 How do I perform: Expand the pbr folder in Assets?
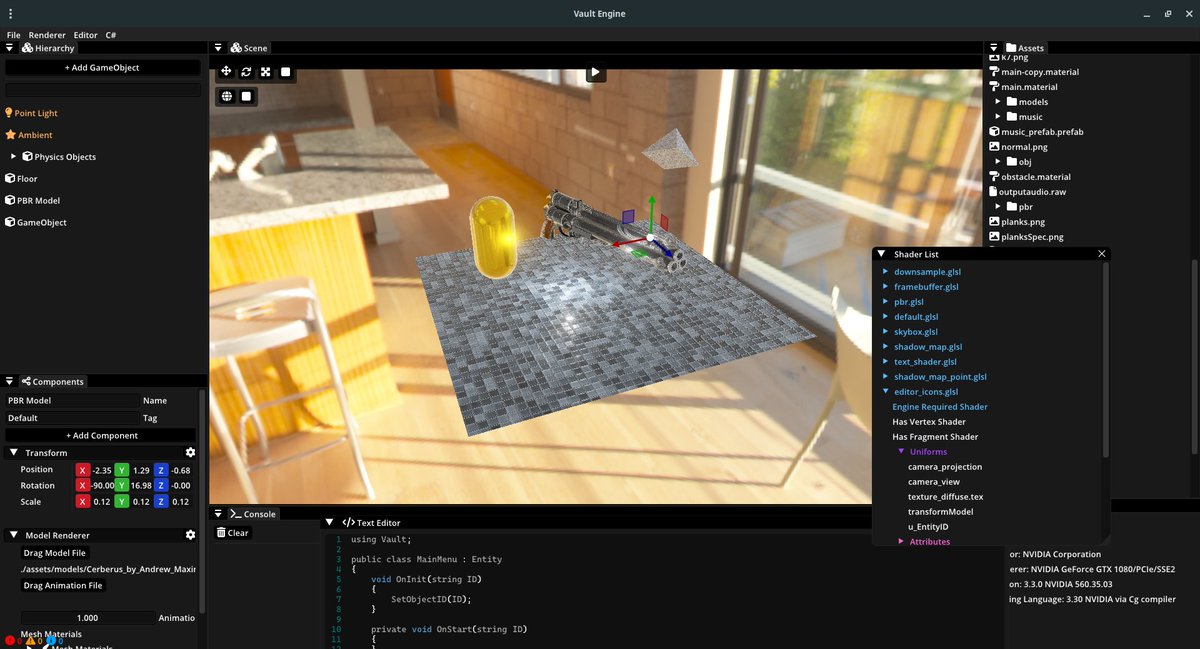(x=998, y=207)
